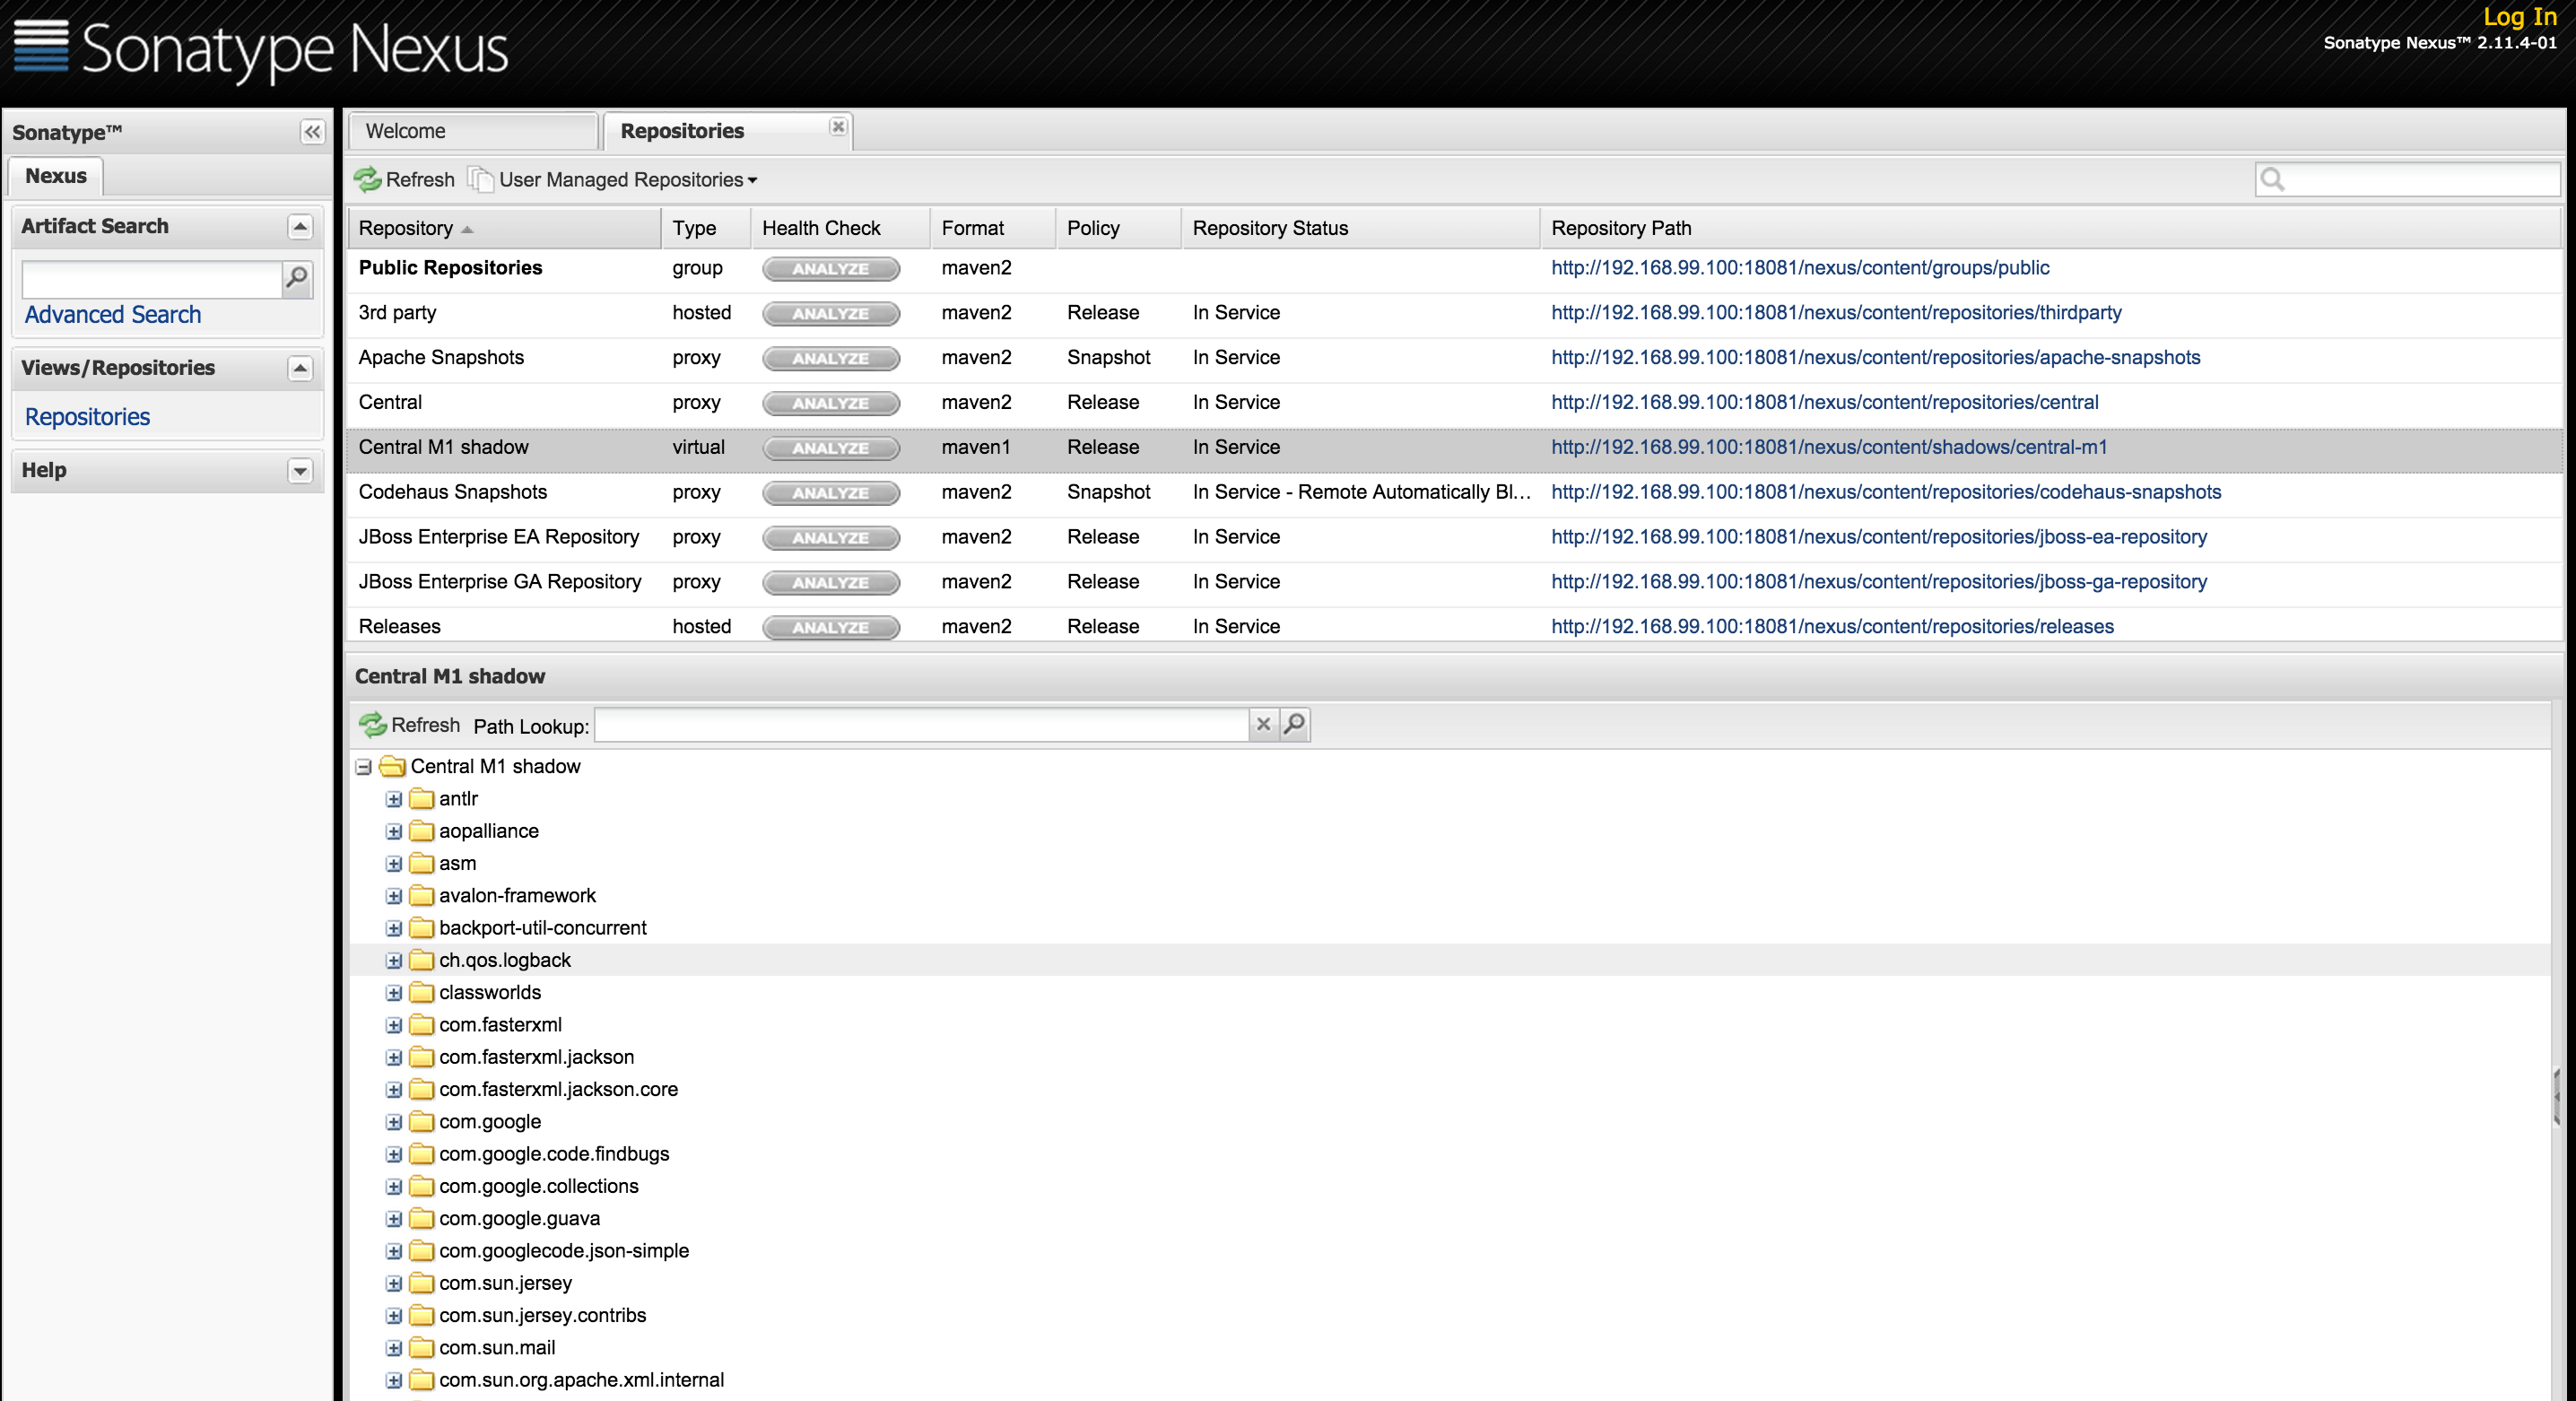Click the Analyze icon for JBoss Enterprise GA Repository

click(x=831, y=581)
